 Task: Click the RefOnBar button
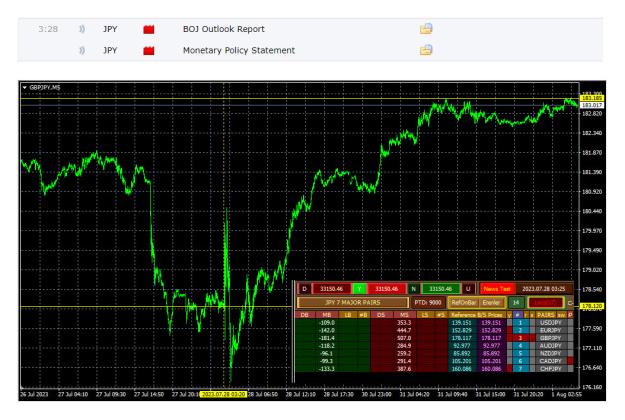coord(464,303)
